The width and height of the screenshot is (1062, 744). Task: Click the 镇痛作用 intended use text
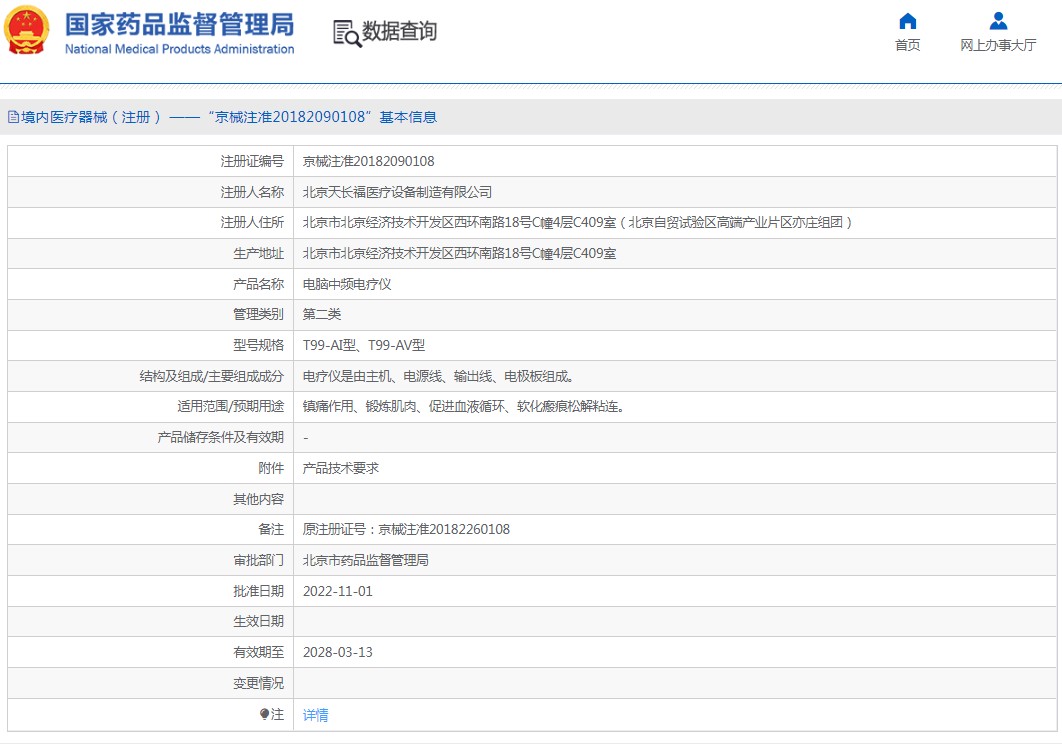(x=464, y=407)
